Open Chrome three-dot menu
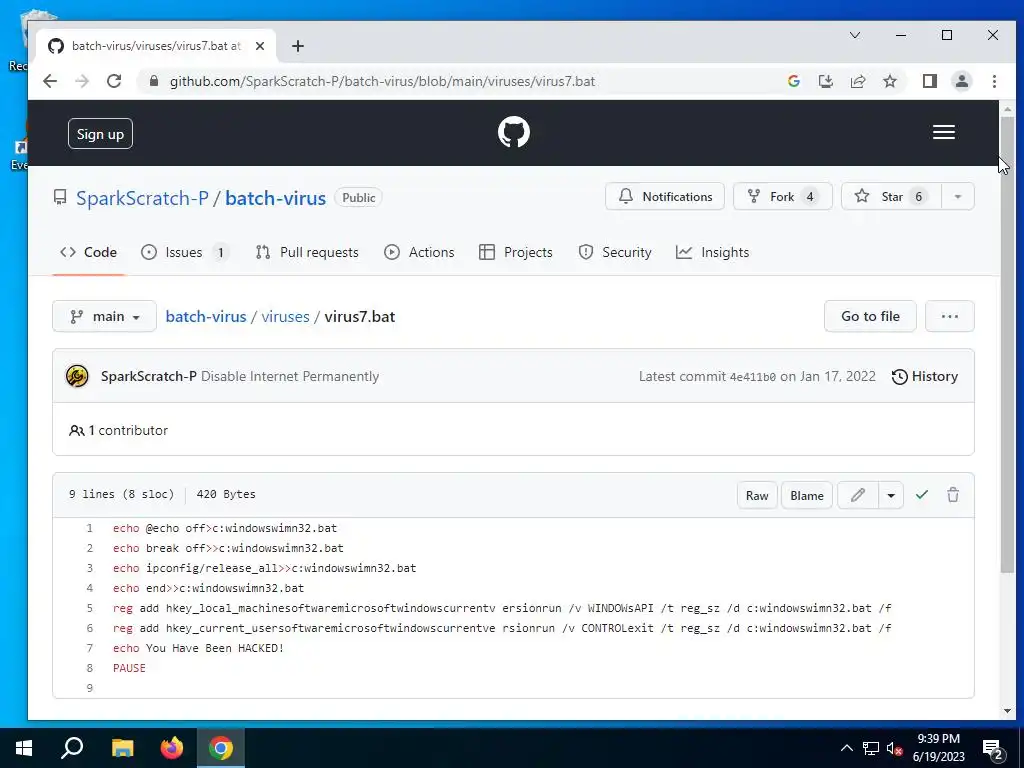 [x=994, y=82]
